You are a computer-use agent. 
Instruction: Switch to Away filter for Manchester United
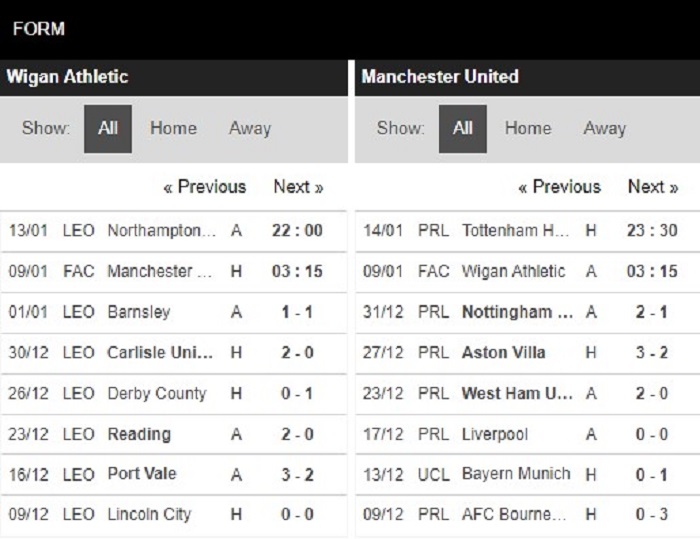pyautogui.click(x=604, y=128)
